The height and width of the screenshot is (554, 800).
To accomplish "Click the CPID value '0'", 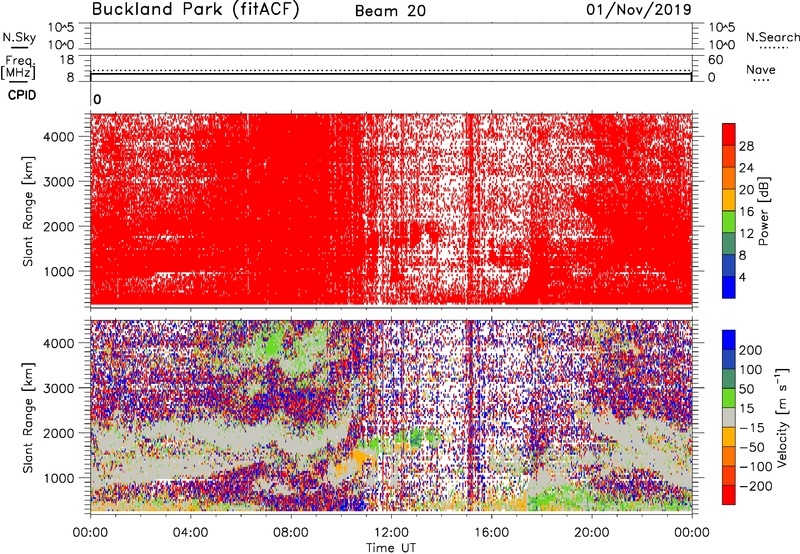I will 97,99.
